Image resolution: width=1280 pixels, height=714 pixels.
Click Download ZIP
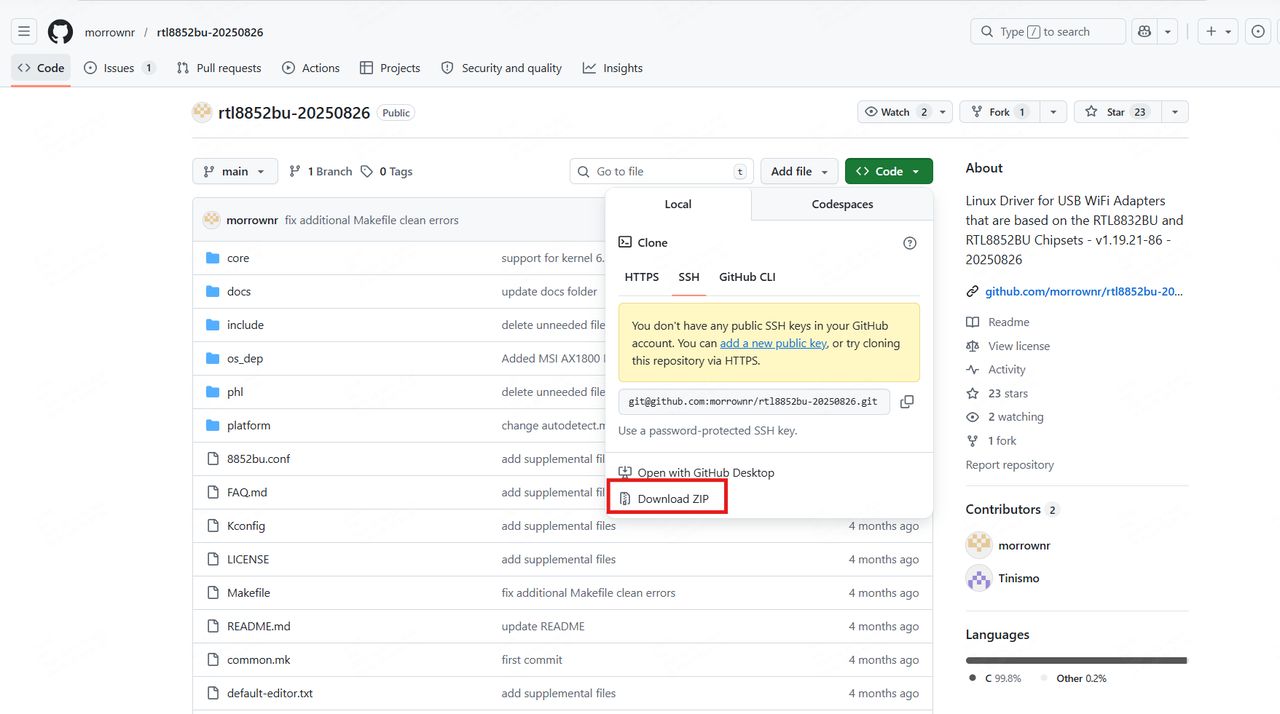672,498
